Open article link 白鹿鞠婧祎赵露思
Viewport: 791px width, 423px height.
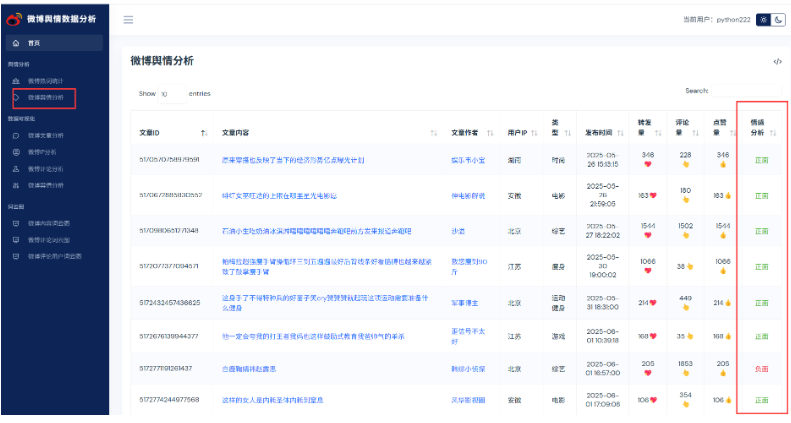tap(249, 369)
